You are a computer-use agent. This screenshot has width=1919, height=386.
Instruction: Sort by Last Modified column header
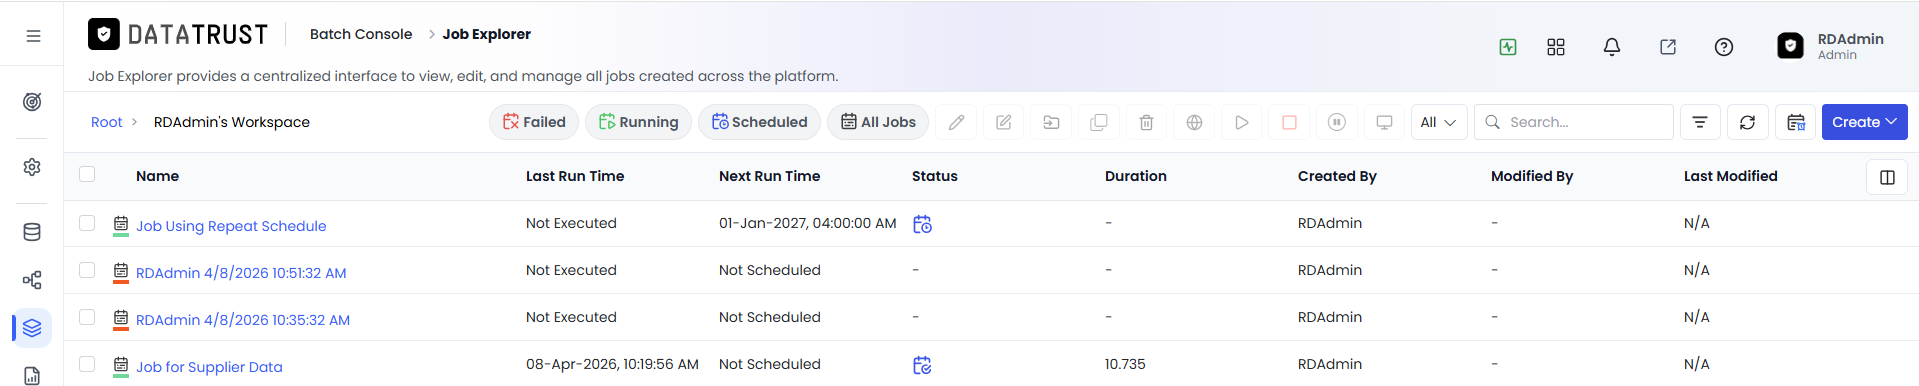[x=1730, y=176]
